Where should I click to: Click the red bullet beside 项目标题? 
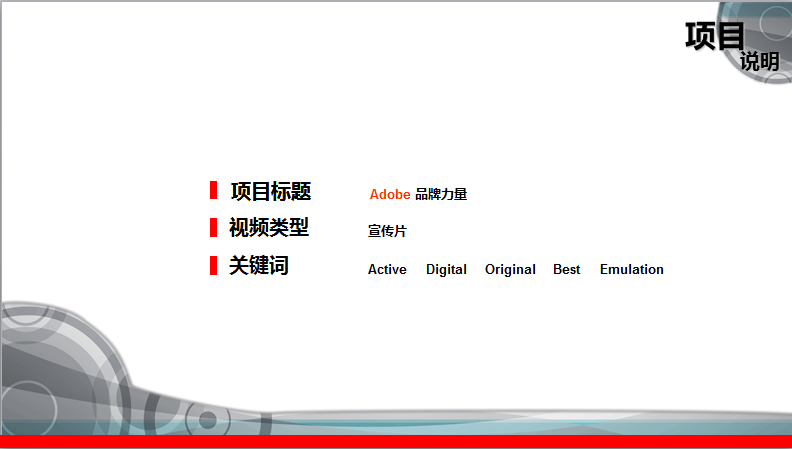tap(214, 190)
